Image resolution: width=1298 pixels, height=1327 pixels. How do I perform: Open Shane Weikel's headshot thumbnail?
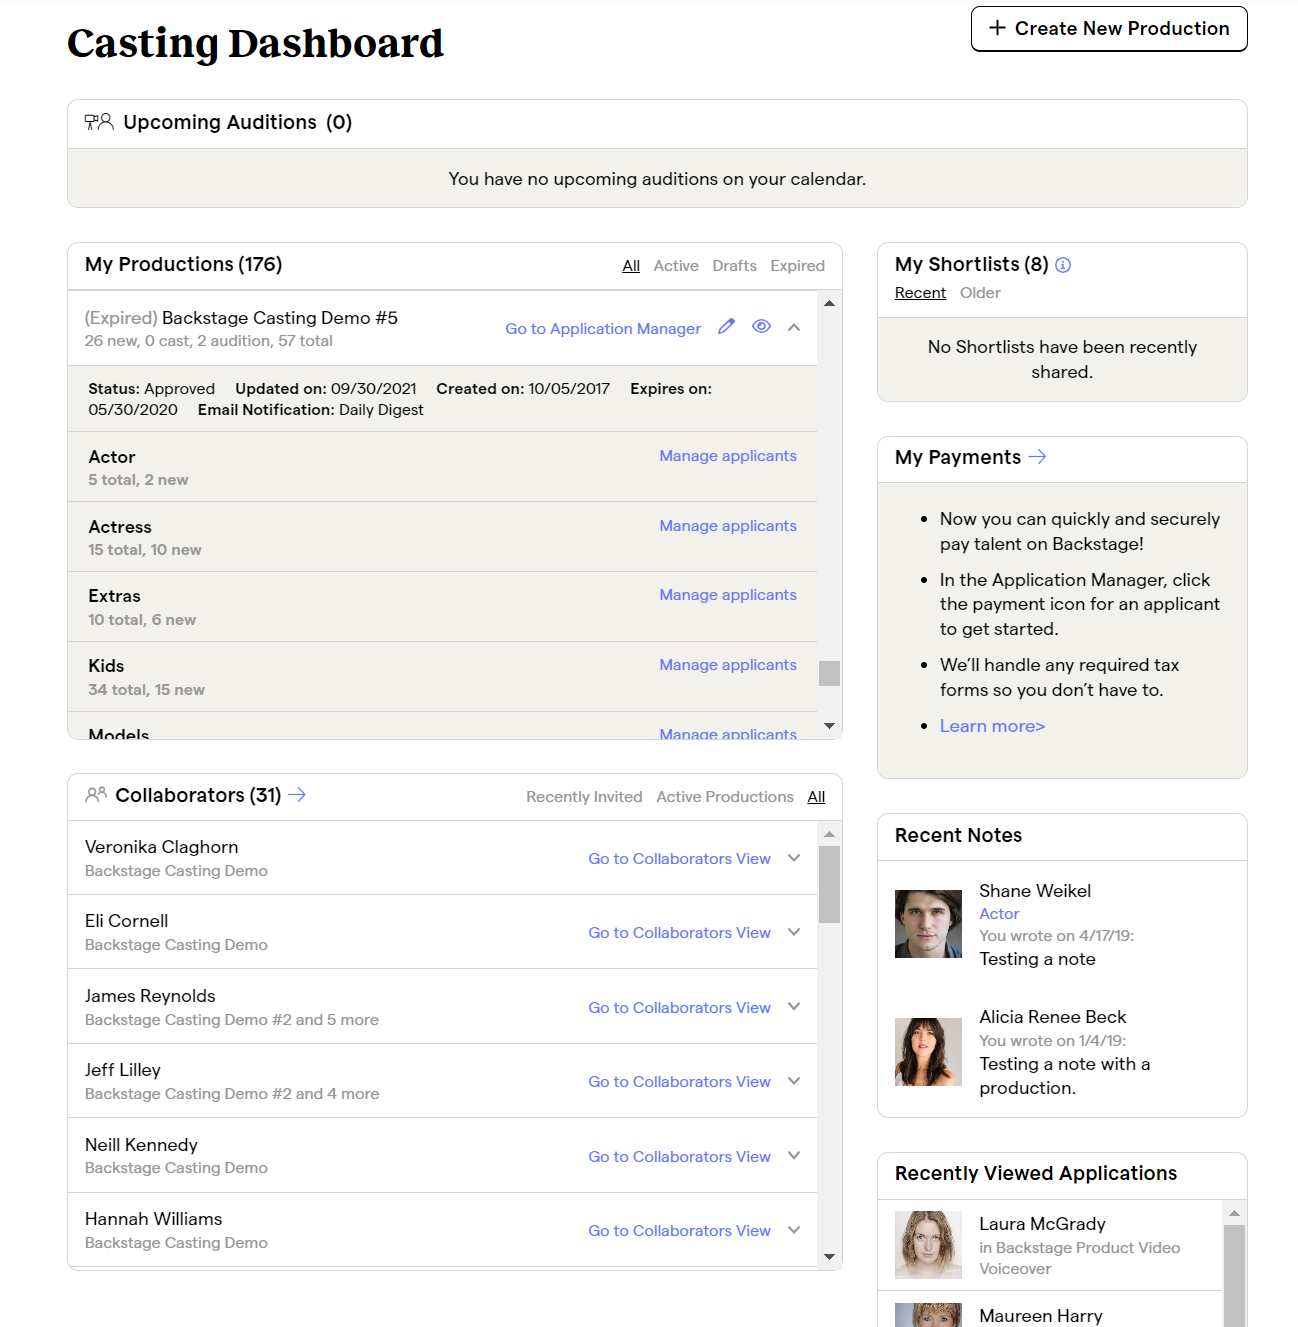(927, 923)
